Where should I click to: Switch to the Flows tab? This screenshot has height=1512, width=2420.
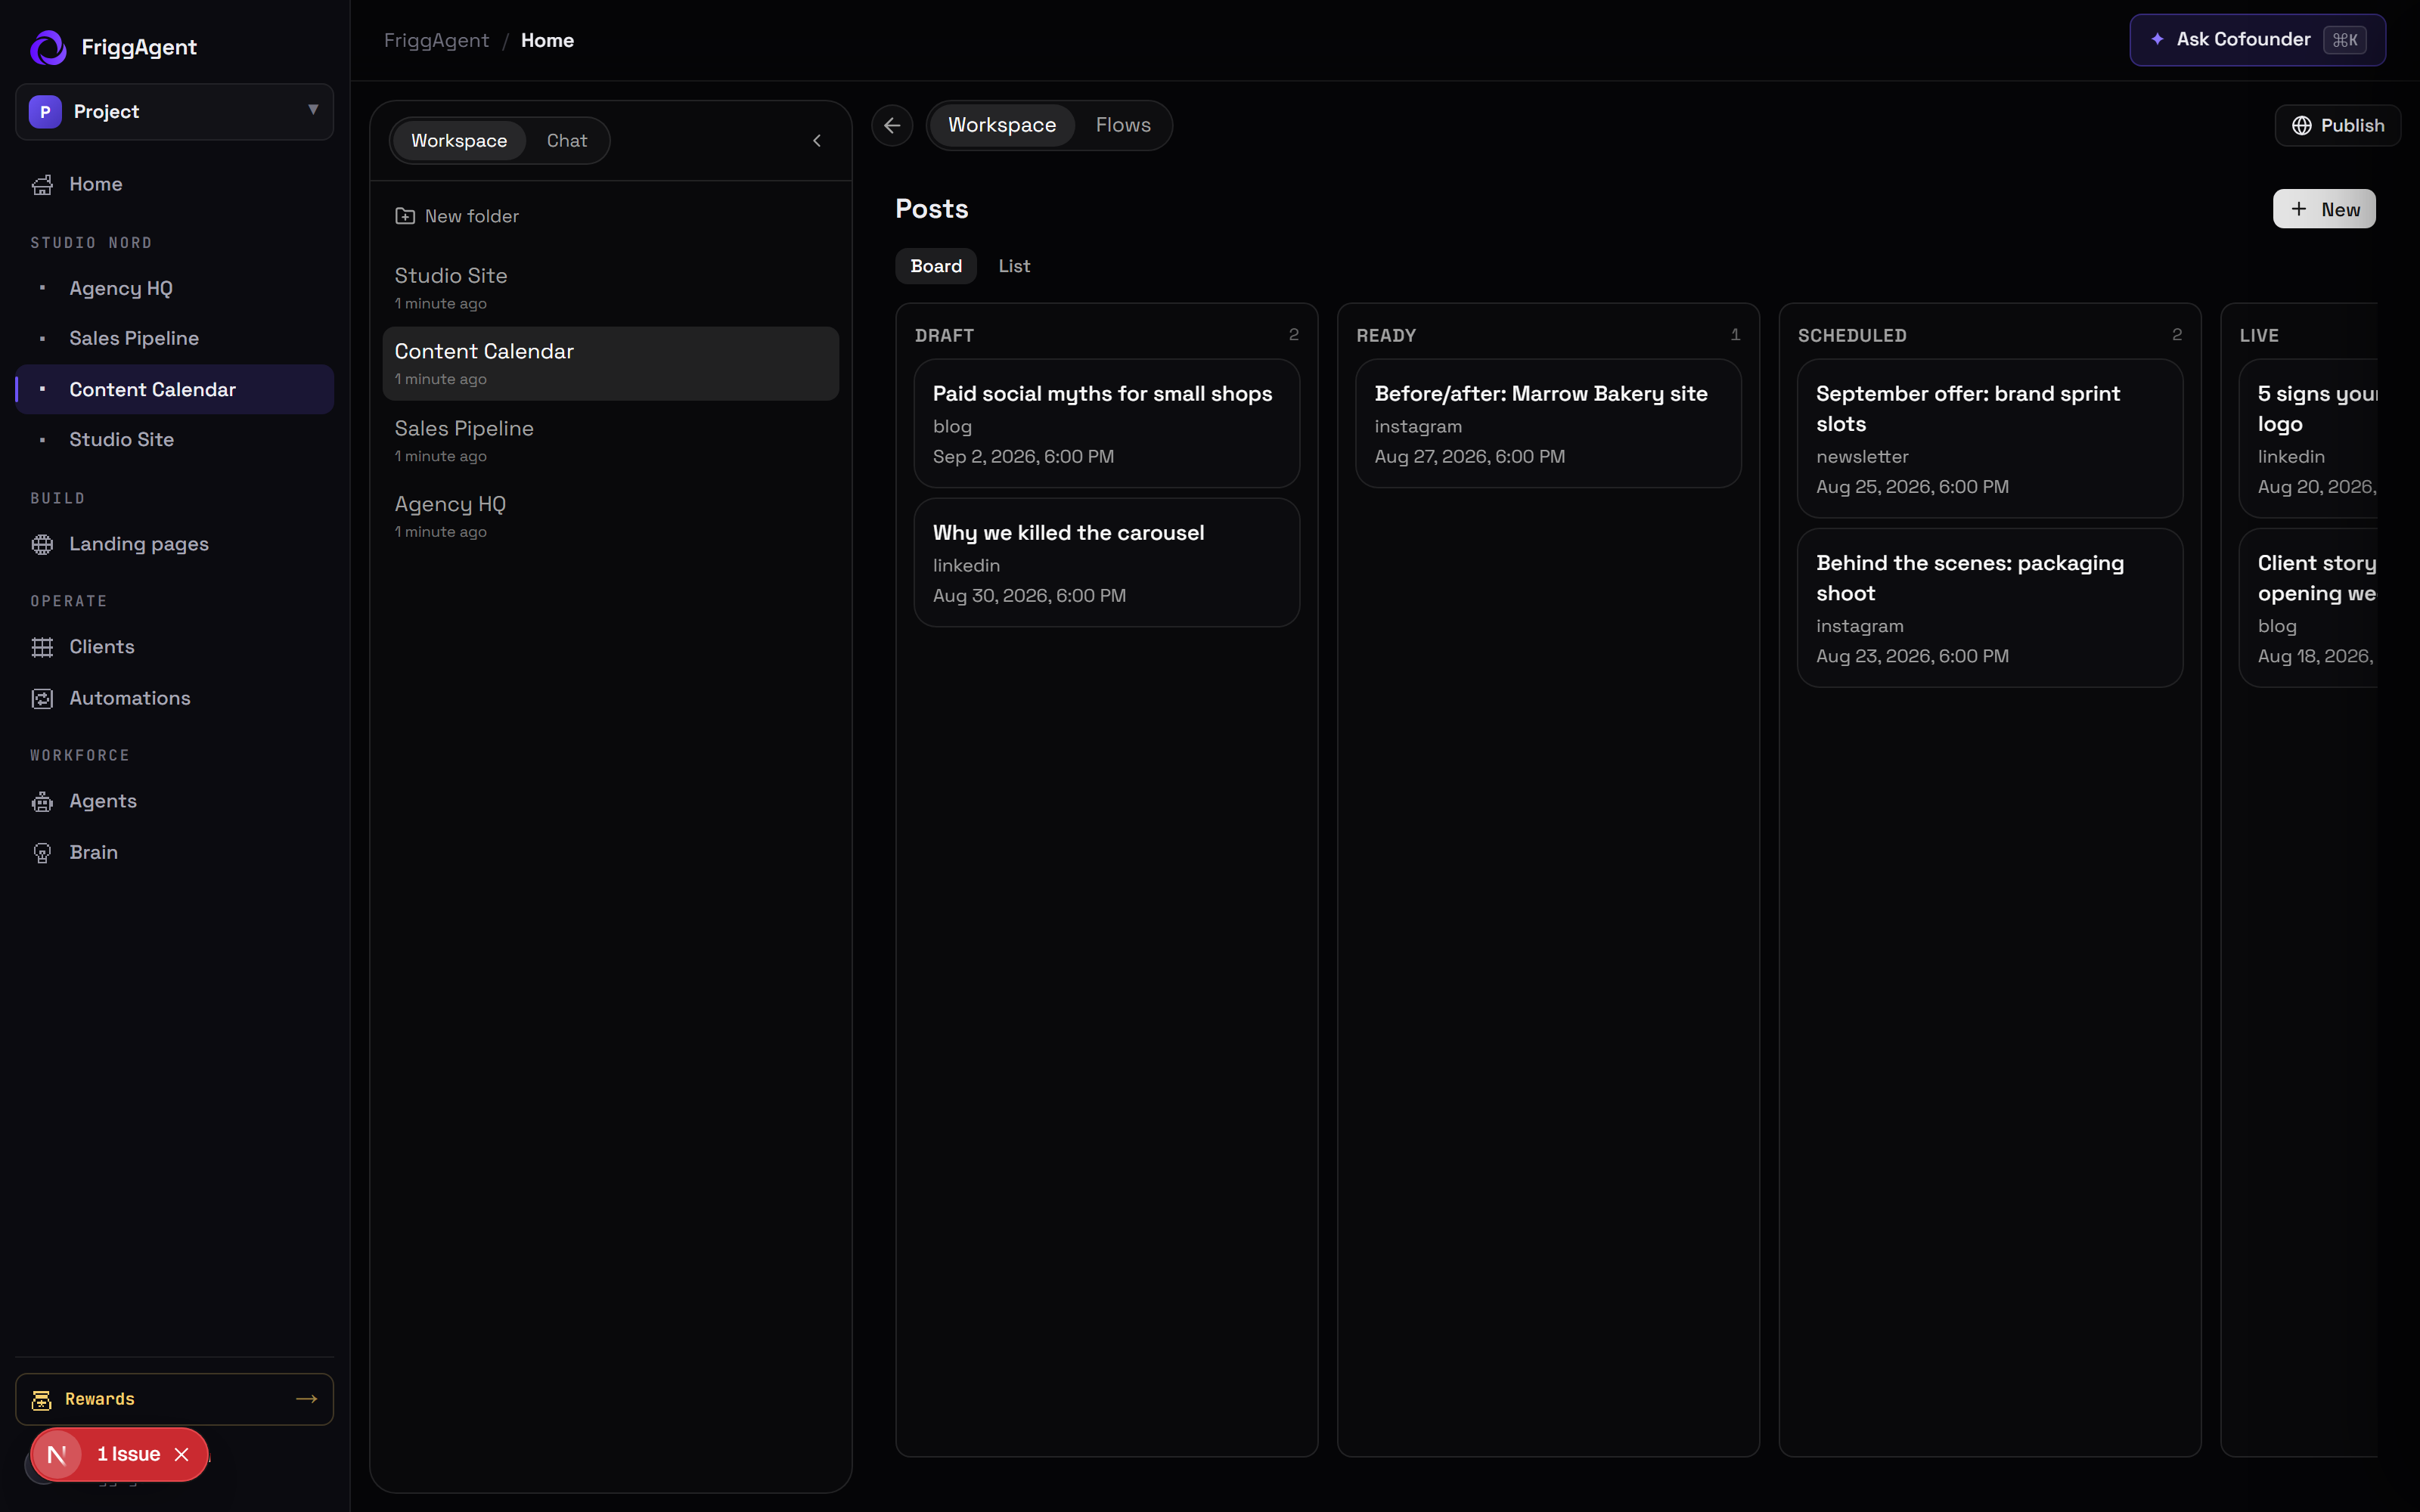click(1123, 126)
